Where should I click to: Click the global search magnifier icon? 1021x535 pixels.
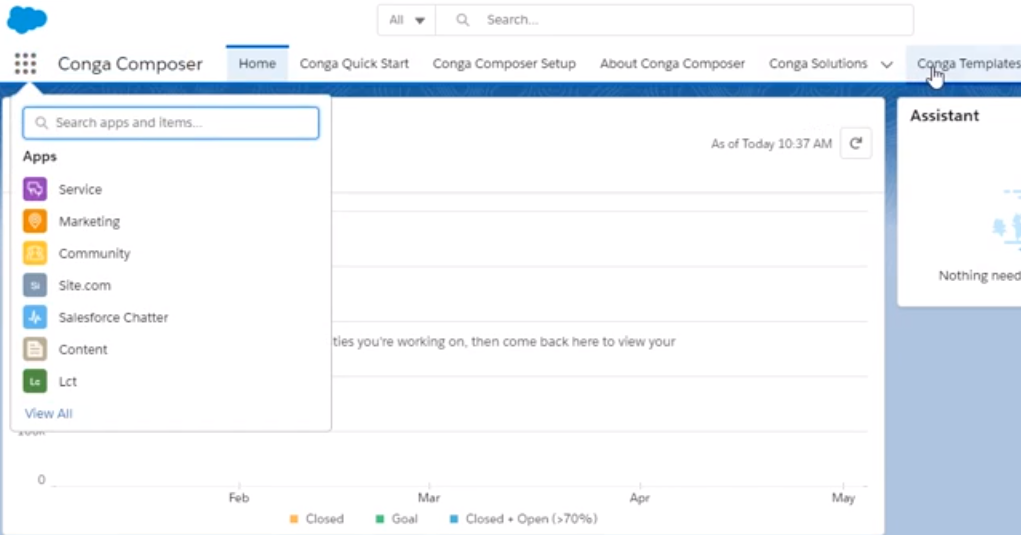pyautogui.click(x=462, y=20)
